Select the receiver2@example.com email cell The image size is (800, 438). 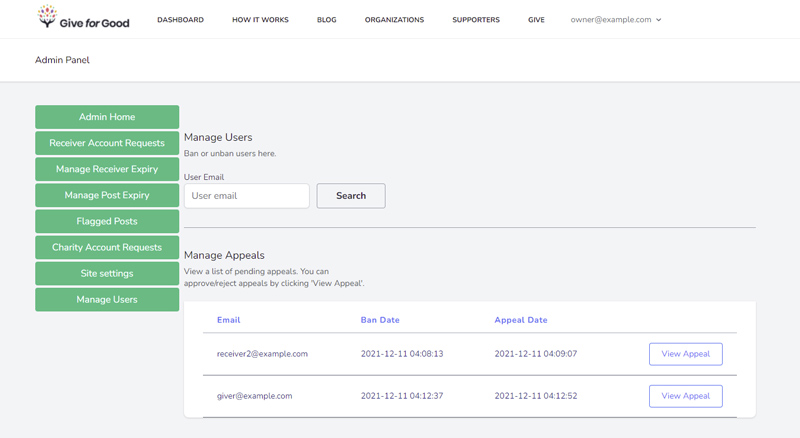[262, 354]
